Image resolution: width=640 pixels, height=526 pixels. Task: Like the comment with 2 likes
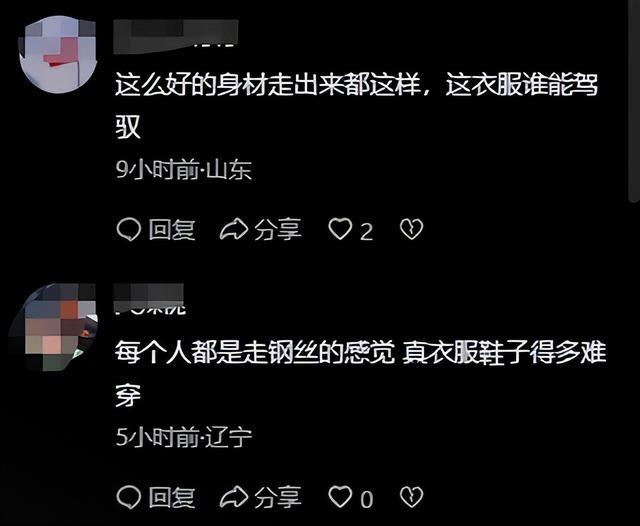click(340, 229)
